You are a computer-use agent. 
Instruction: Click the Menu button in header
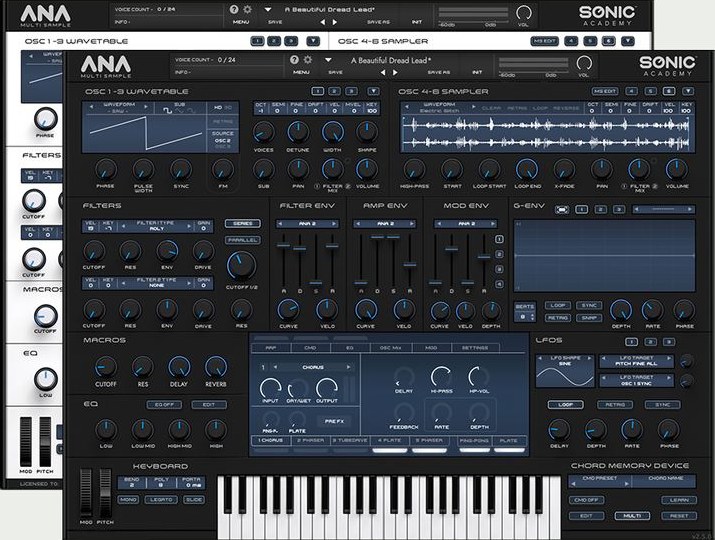301,73
